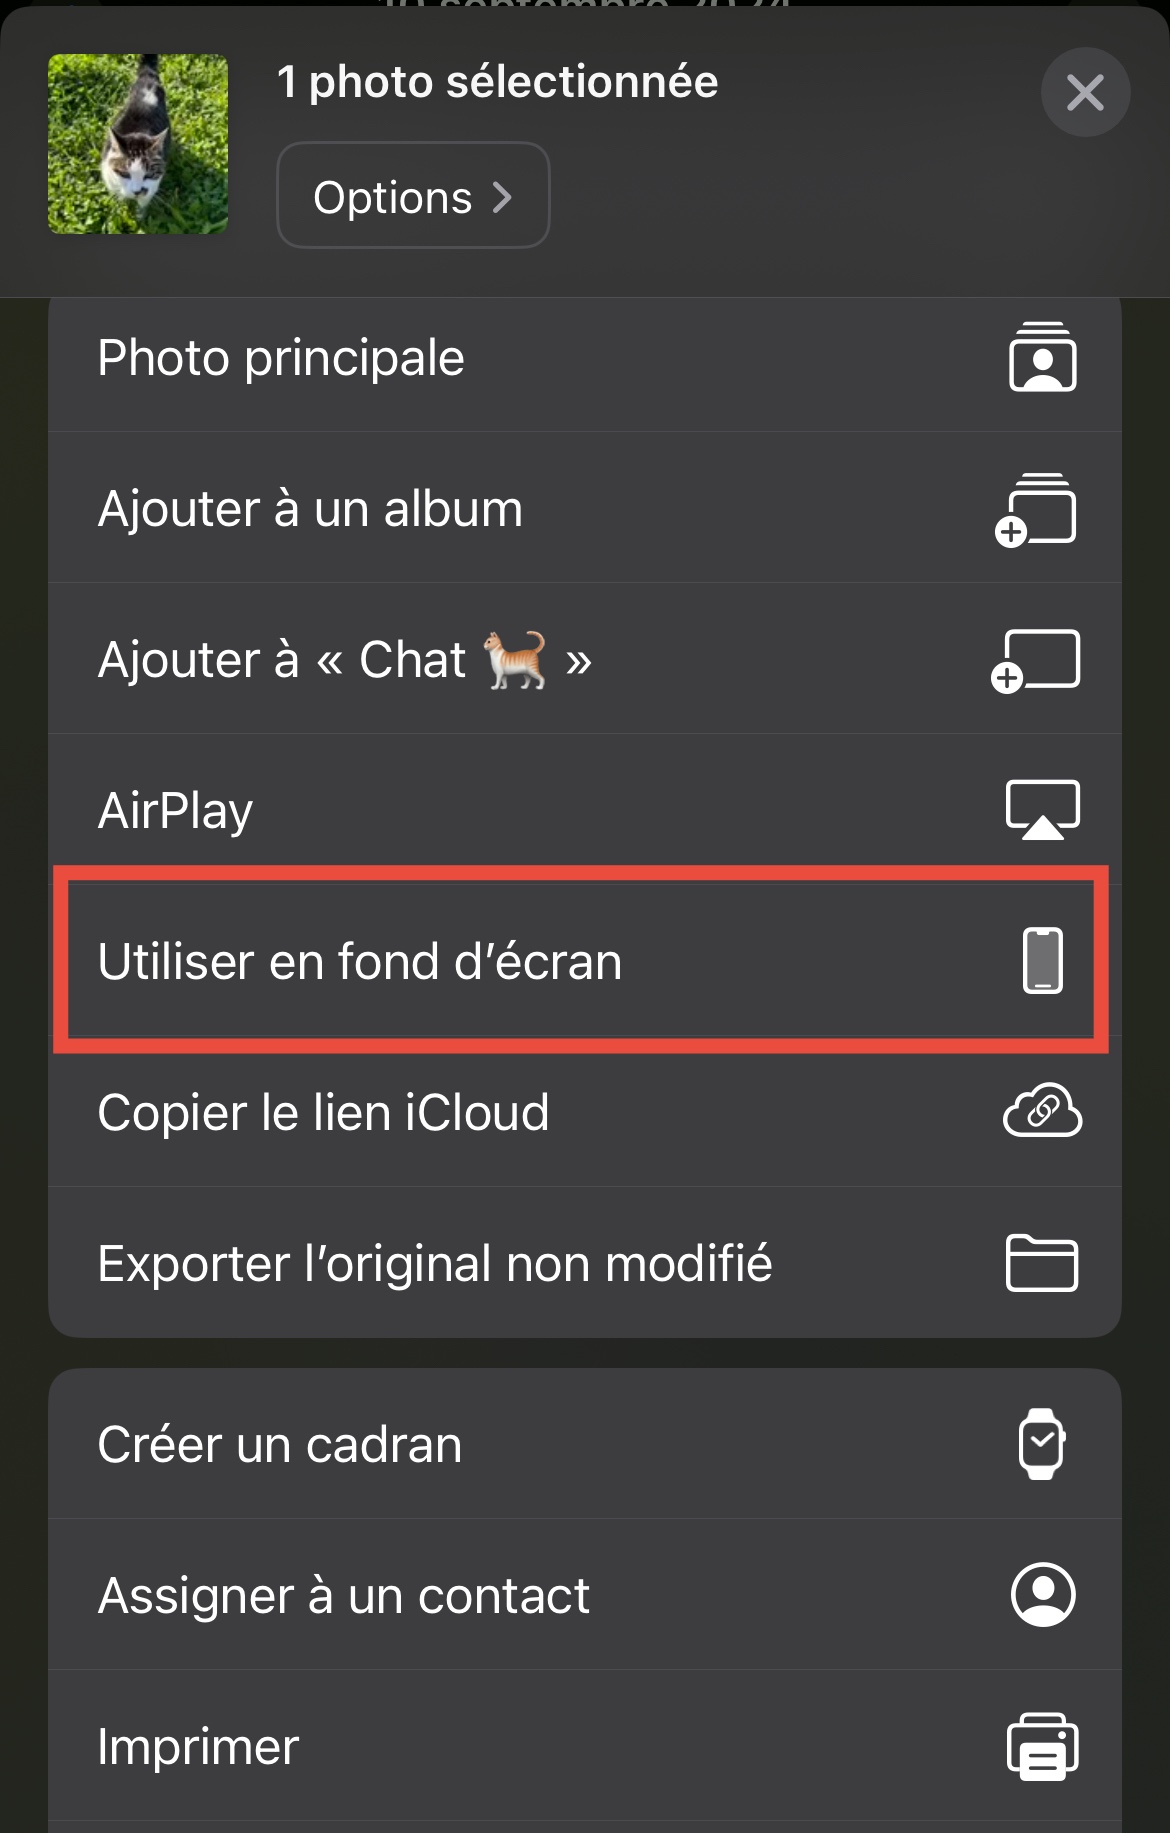Tap the AirPlay screen icon

1042,809
